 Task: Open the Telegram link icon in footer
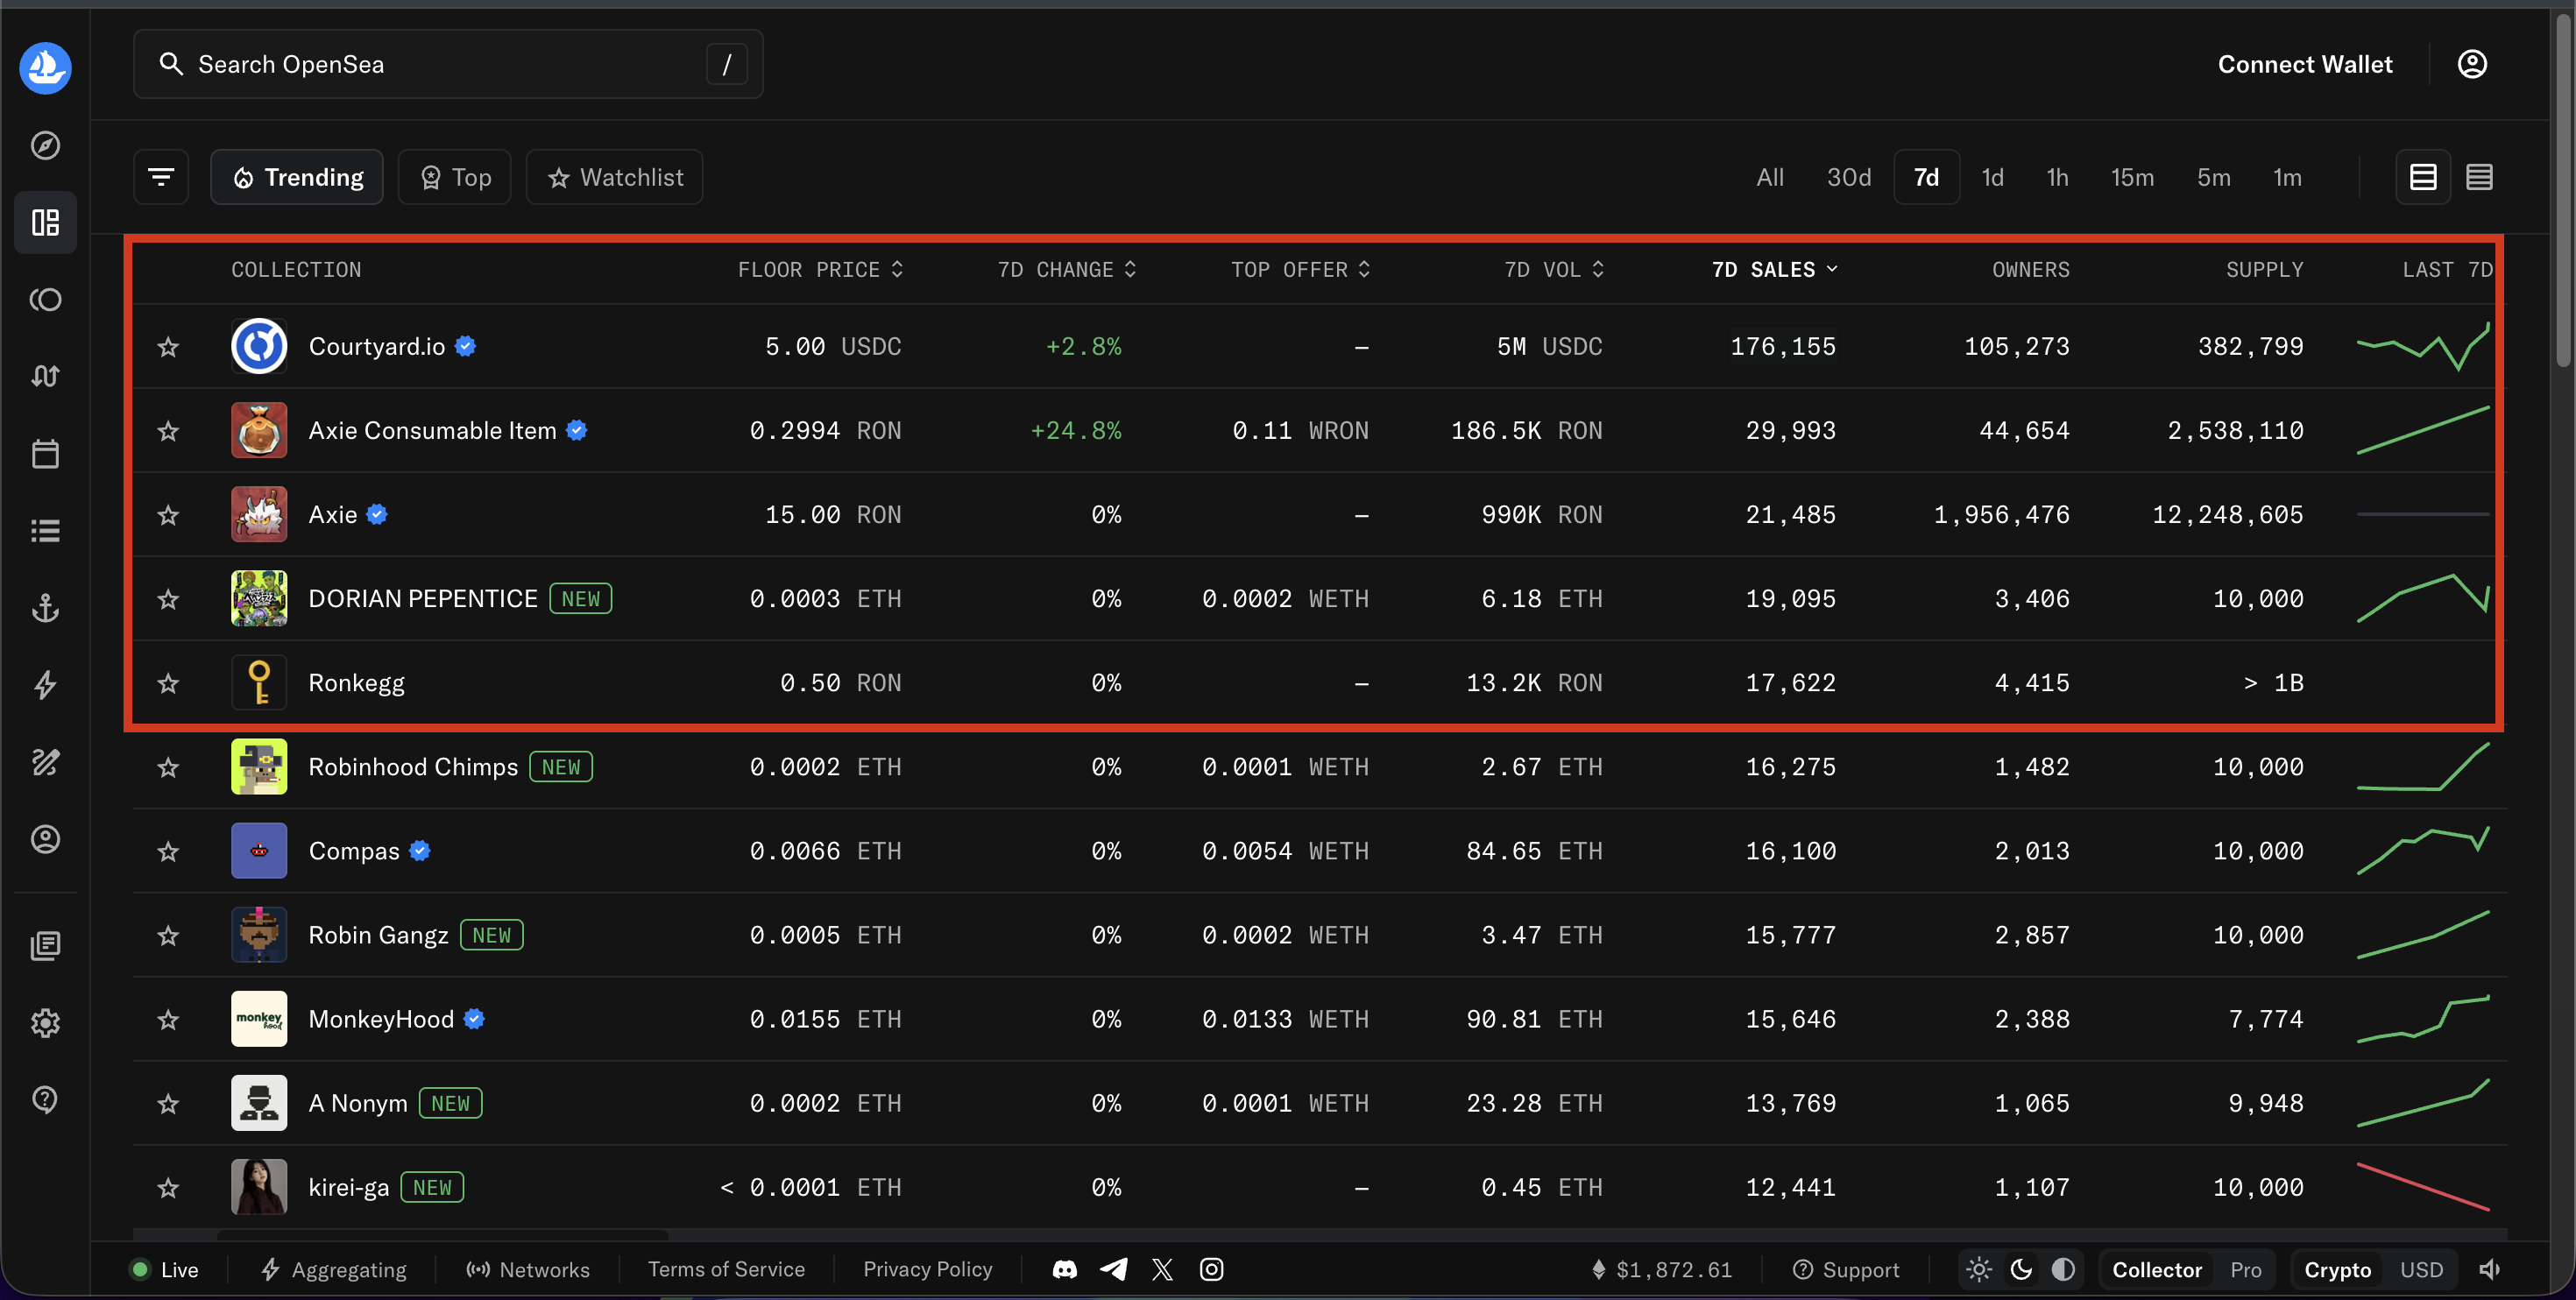pyautogui.click(x=1114, y=1269)
